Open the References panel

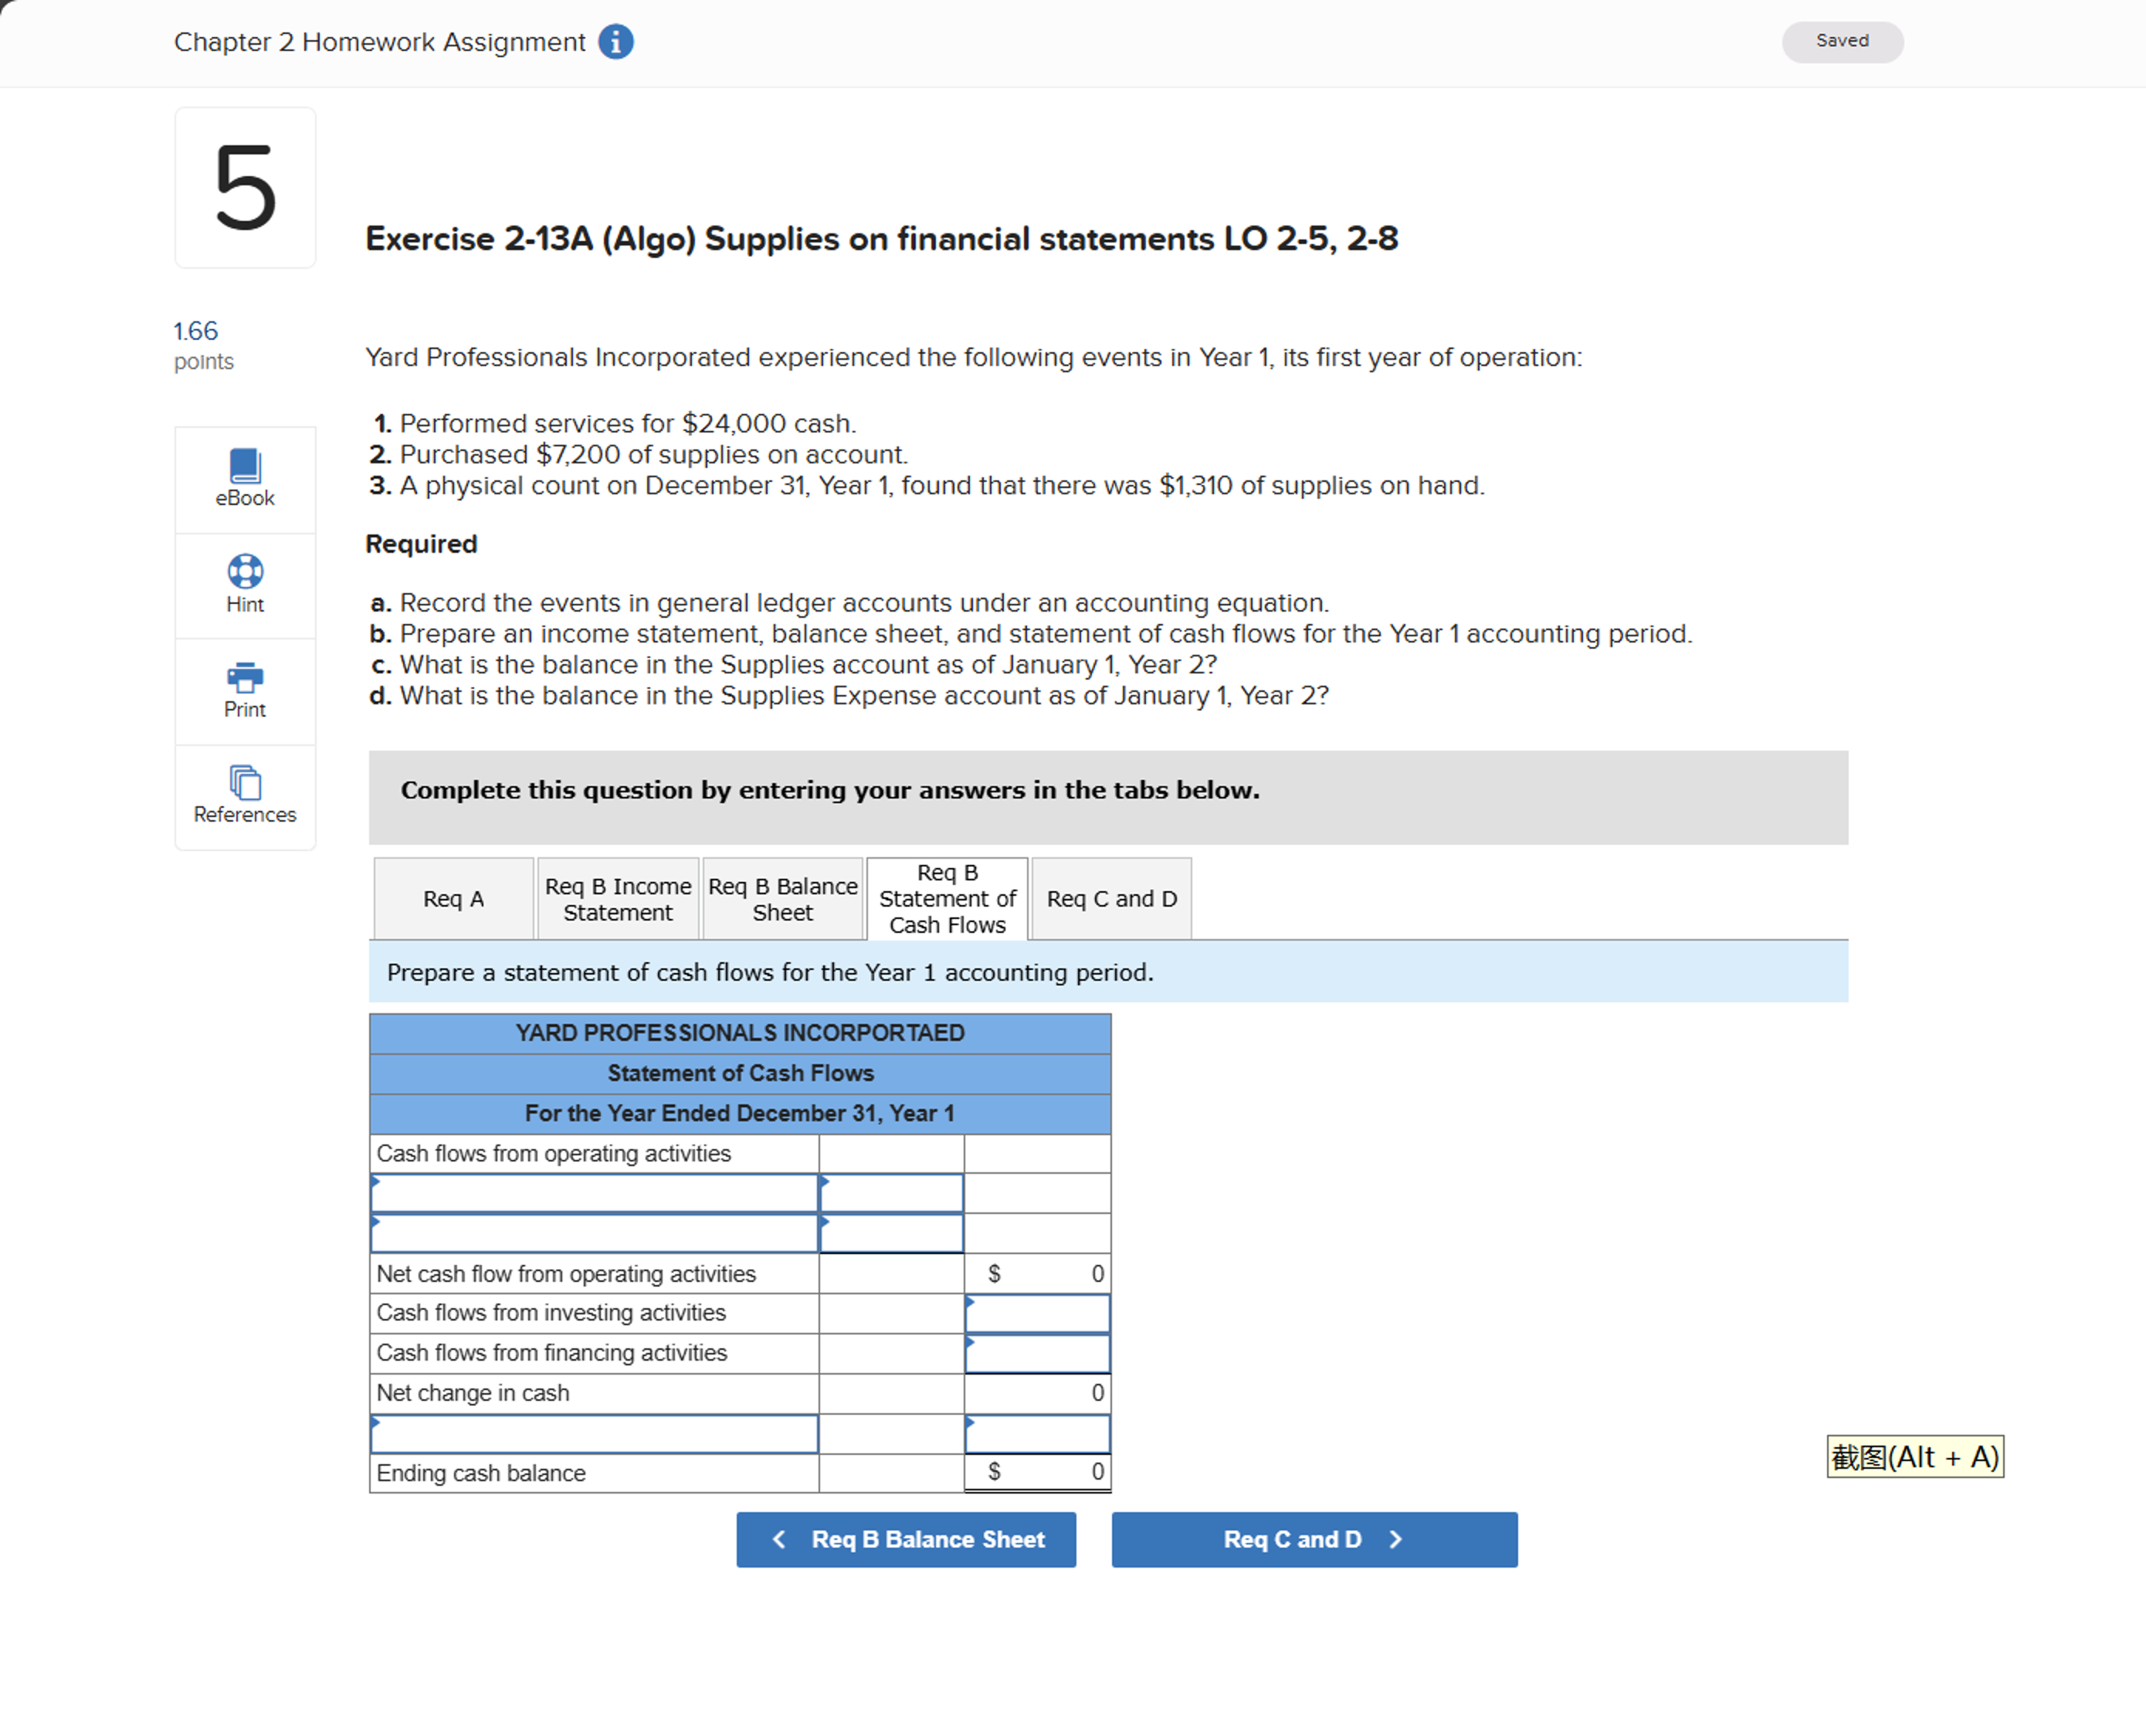coord(244,795)
